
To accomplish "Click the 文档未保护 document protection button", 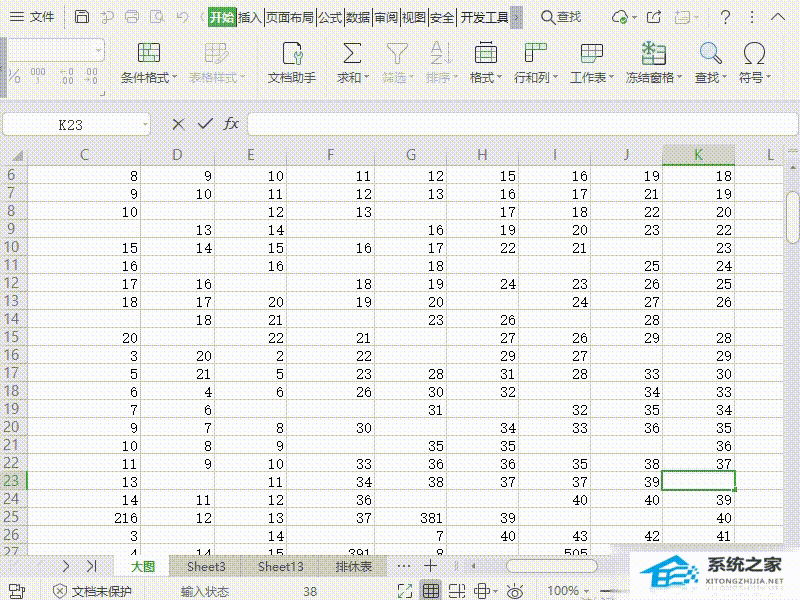I will click(92, 591).
